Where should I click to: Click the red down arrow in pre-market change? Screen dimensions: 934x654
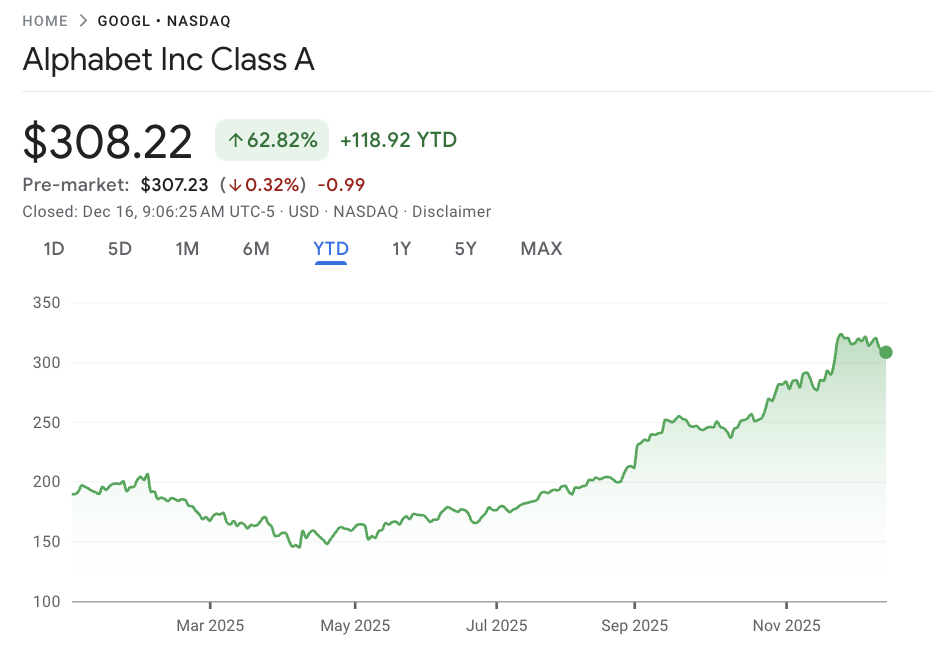click(235, 184)
